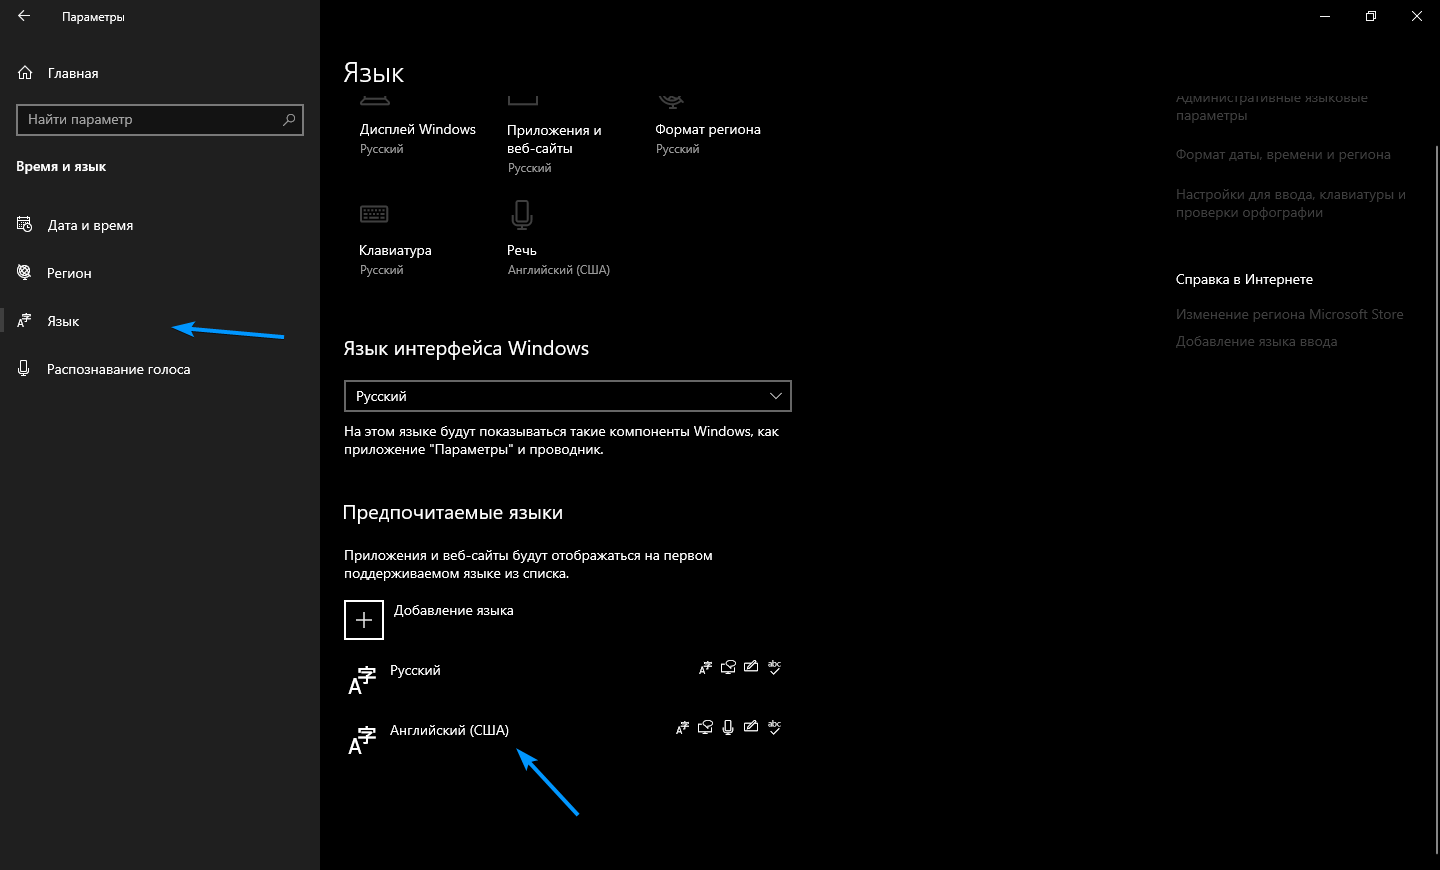
Task: Click Изменение региона Microsoft Store link
Action: (x=1289, y=314)
